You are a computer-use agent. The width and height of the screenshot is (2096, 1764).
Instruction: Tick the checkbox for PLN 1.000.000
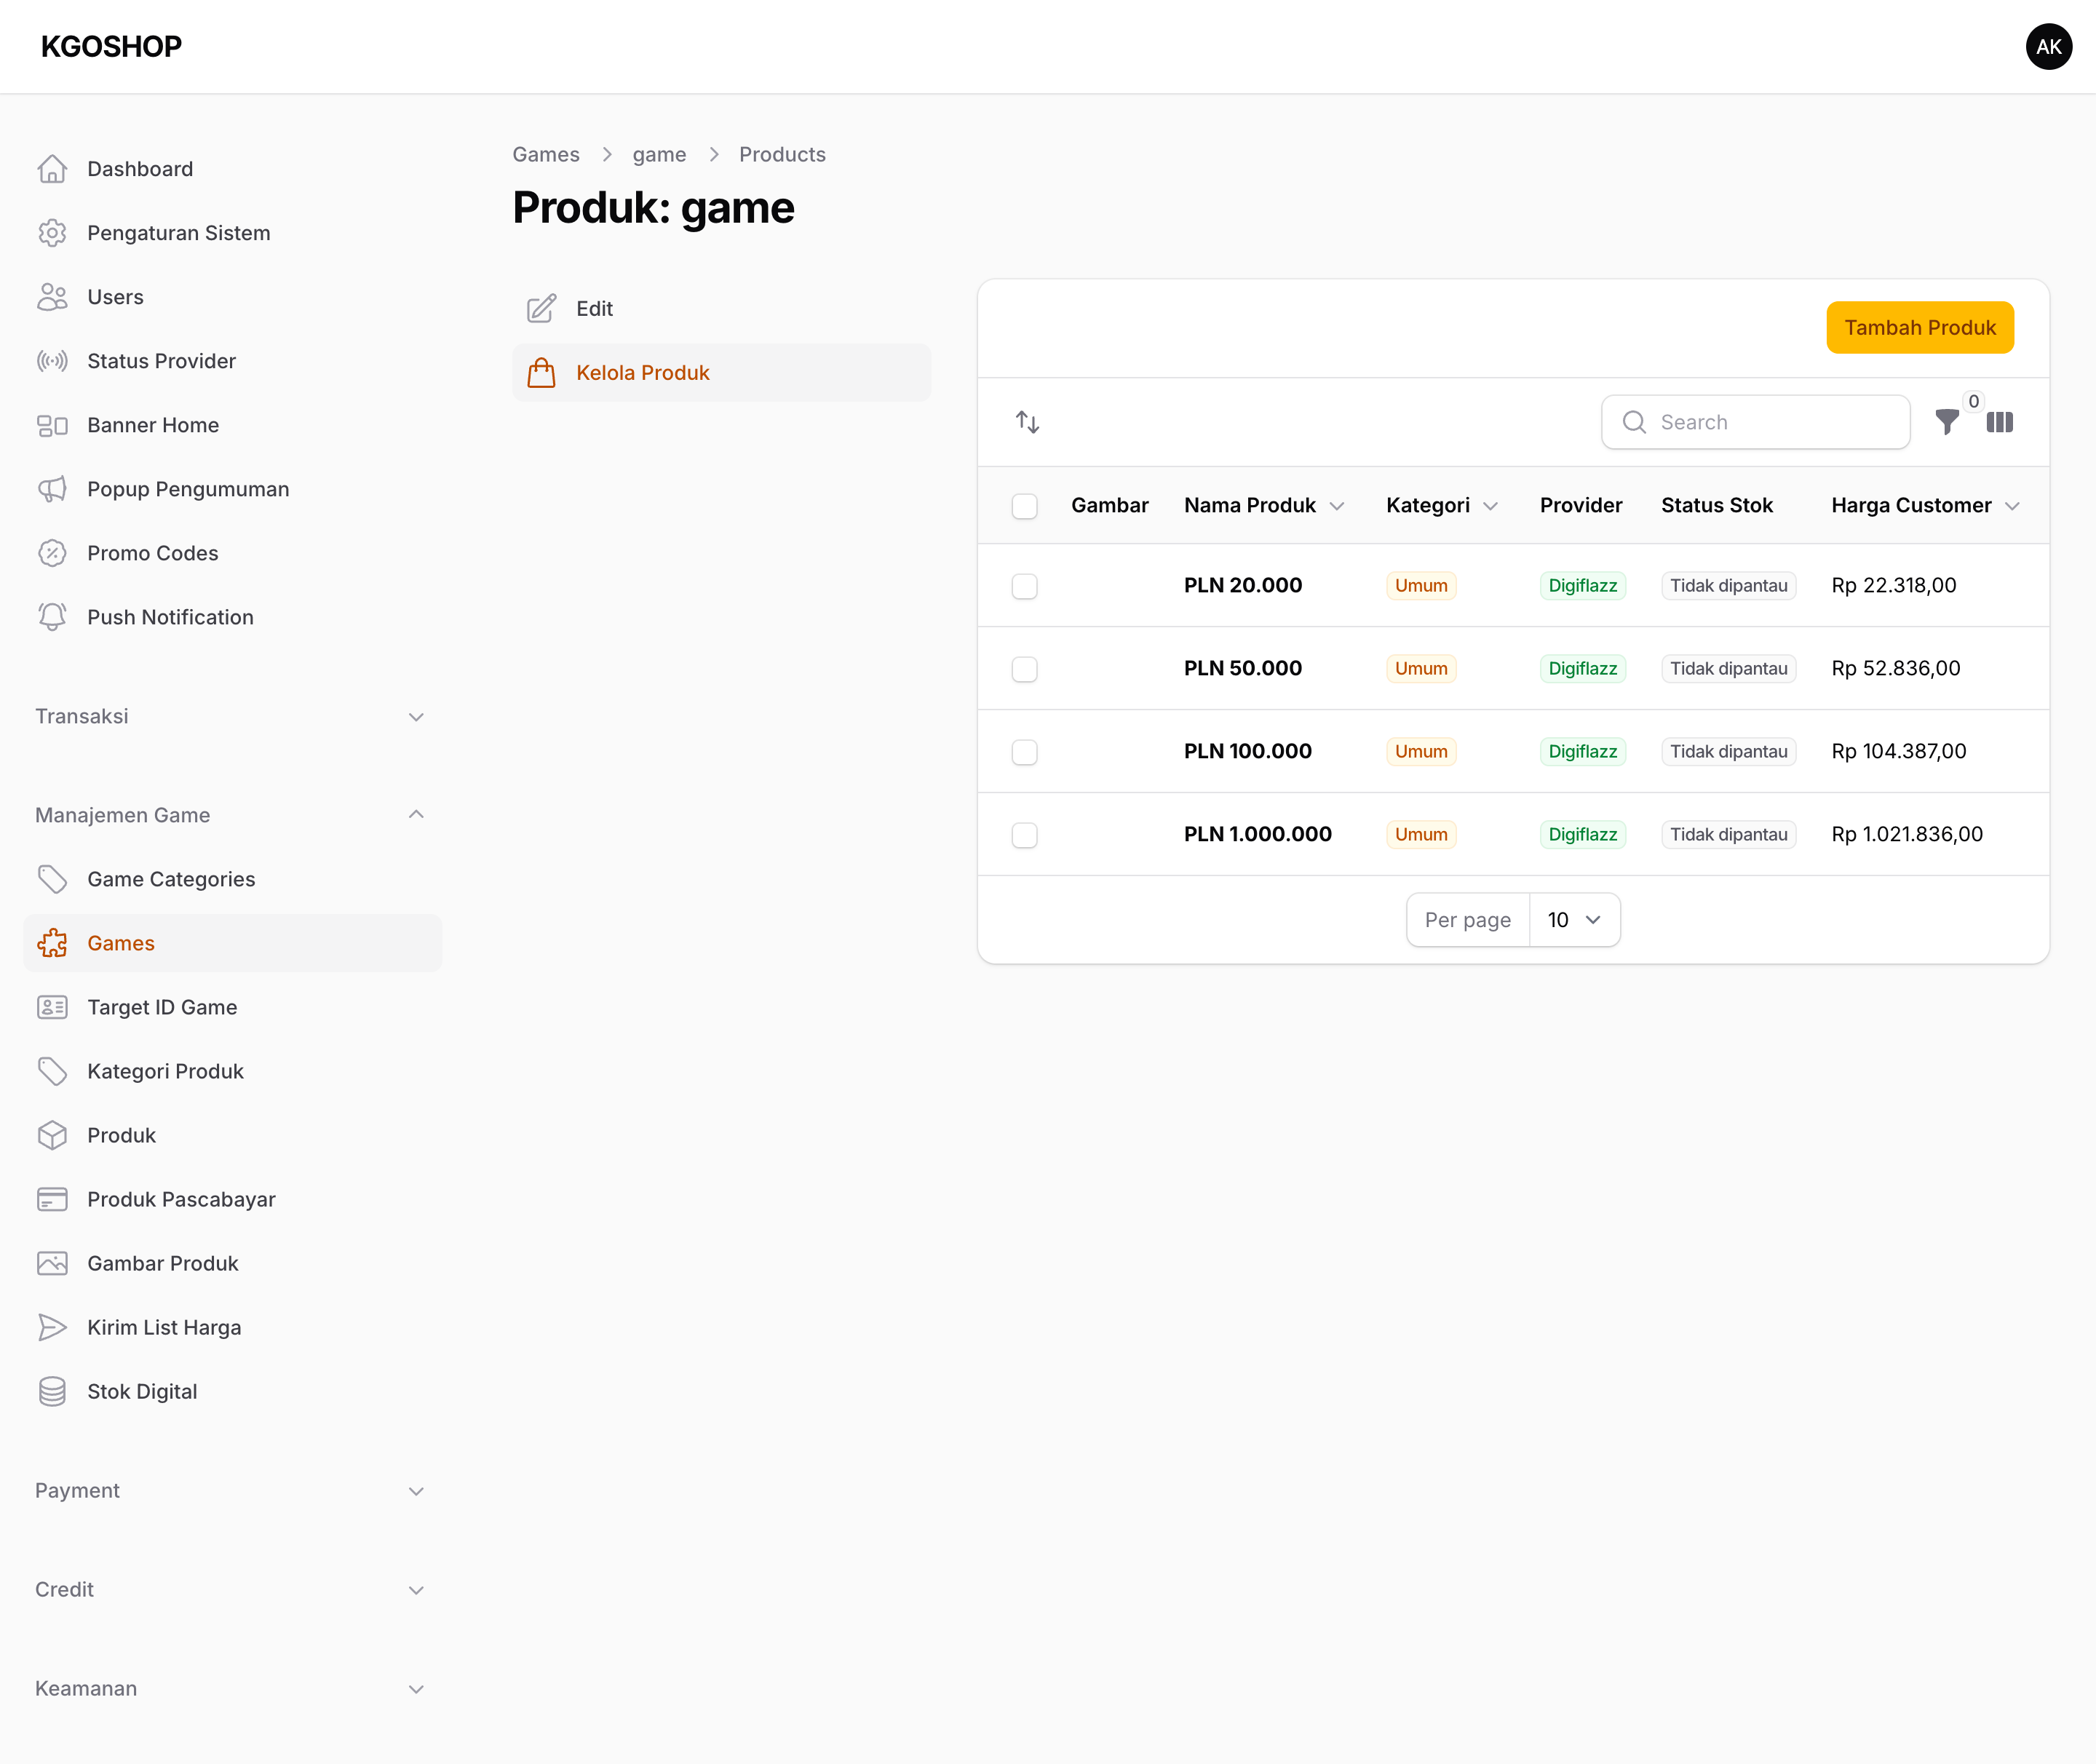(x=1024, y=835)
